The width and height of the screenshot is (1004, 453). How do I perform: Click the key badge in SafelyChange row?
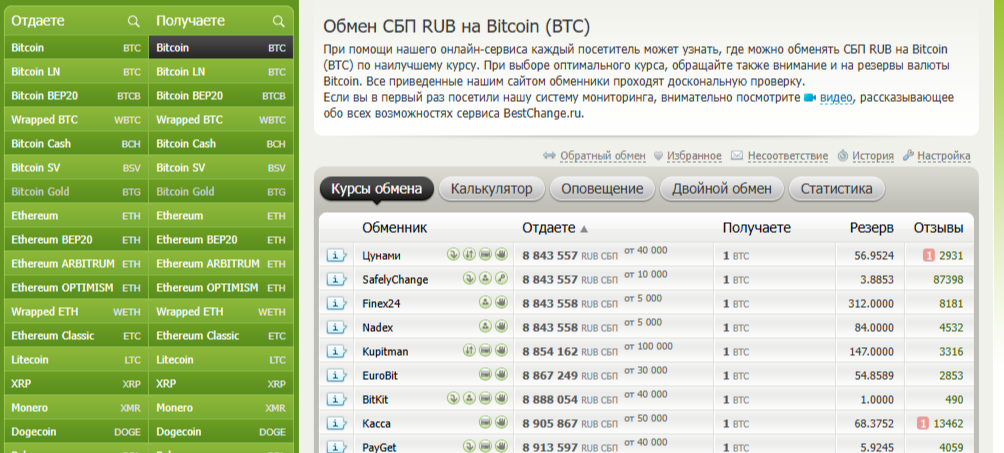pyautogui.click(x=501, y=279)
